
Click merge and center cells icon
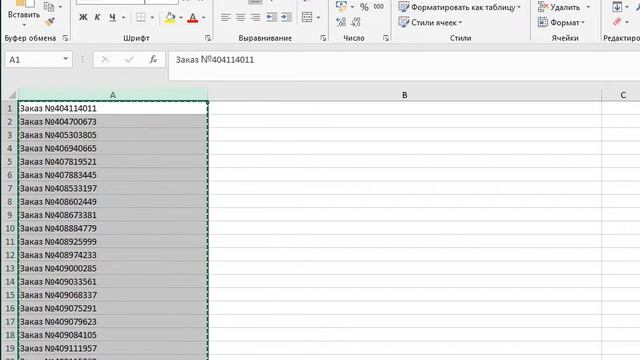(307, 17)
